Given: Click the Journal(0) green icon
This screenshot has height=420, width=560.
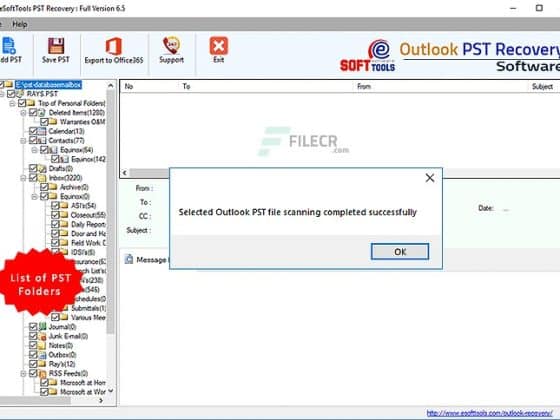Looking at the screenshot, I should [42, 326].
